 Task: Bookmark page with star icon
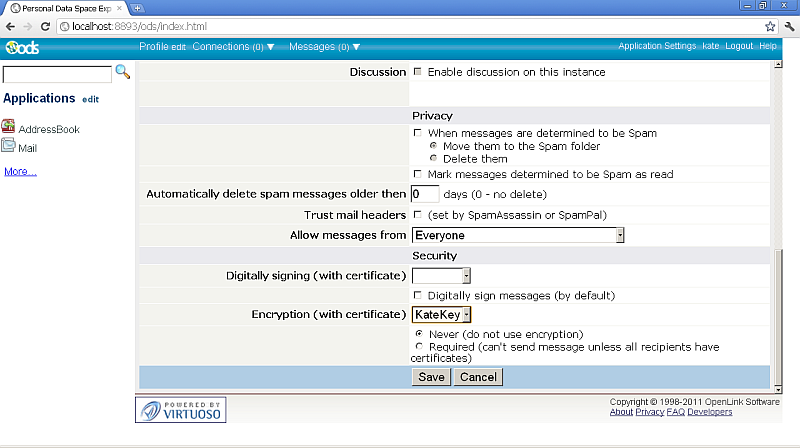tap(770, 26)
